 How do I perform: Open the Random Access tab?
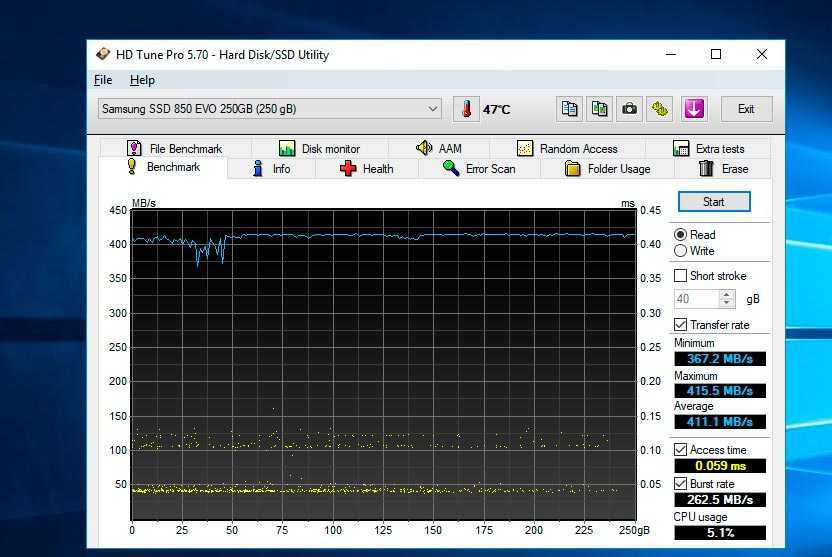pyautogui.click(x=567, y=149)
